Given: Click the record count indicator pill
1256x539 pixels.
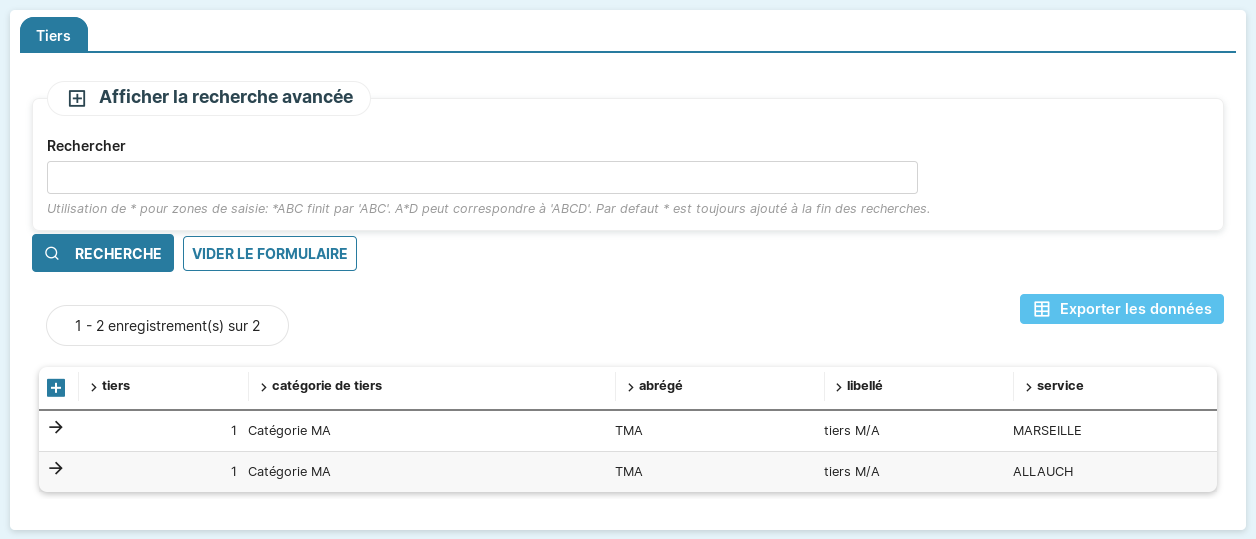Looking at the screenshot, I should point(167,326).
